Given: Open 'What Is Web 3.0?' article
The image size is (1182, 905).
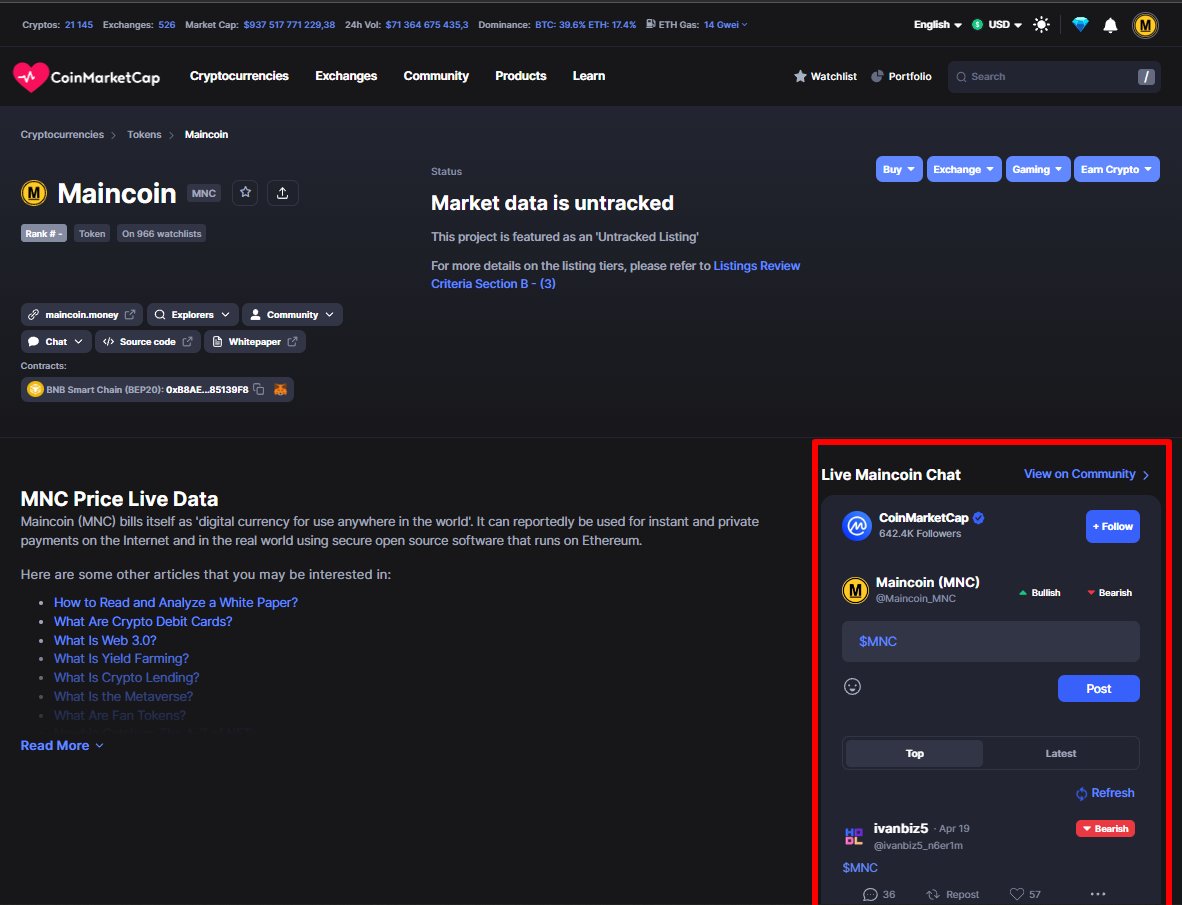Looking at the screenshot, I should [106, 641].
